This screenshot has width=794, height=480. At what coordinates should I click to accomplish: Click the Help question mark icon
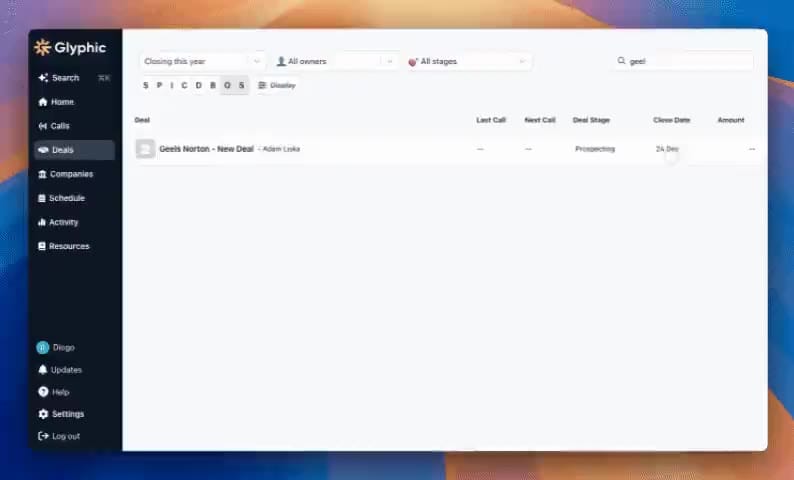[43, 392]
